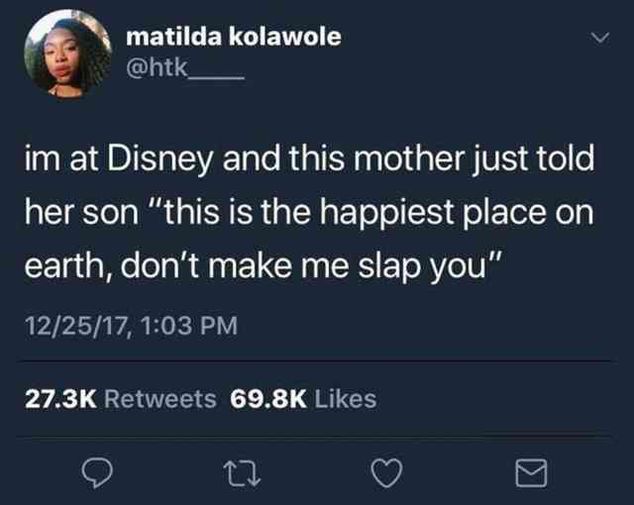Open the @htk_____ handle profile
The height and width of the screenshot is (505, 634).
click(x=185, y=68)
